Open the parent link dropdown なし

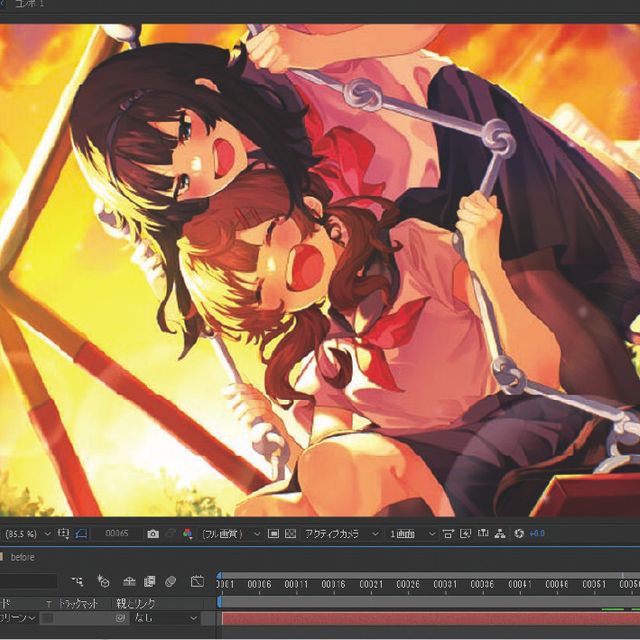165,618
